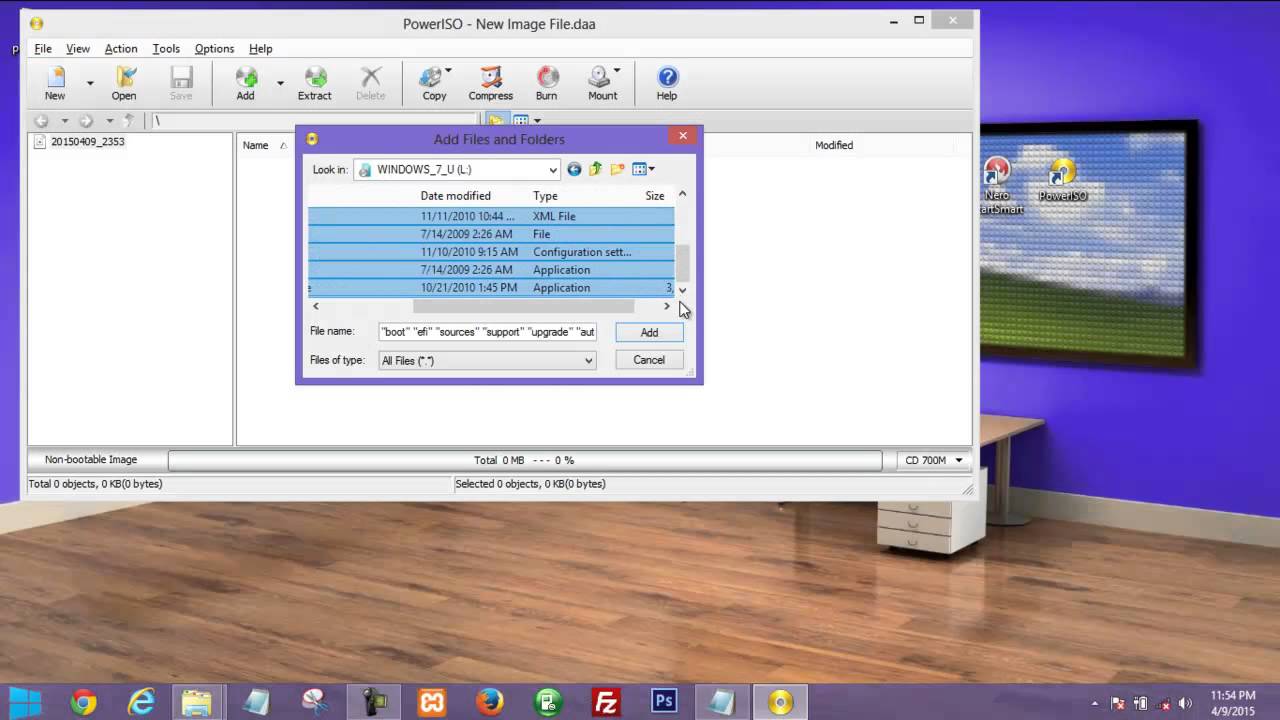
Task: Open the New dropdown arrow
Action: pyautogui.click(x=89, y=83)
